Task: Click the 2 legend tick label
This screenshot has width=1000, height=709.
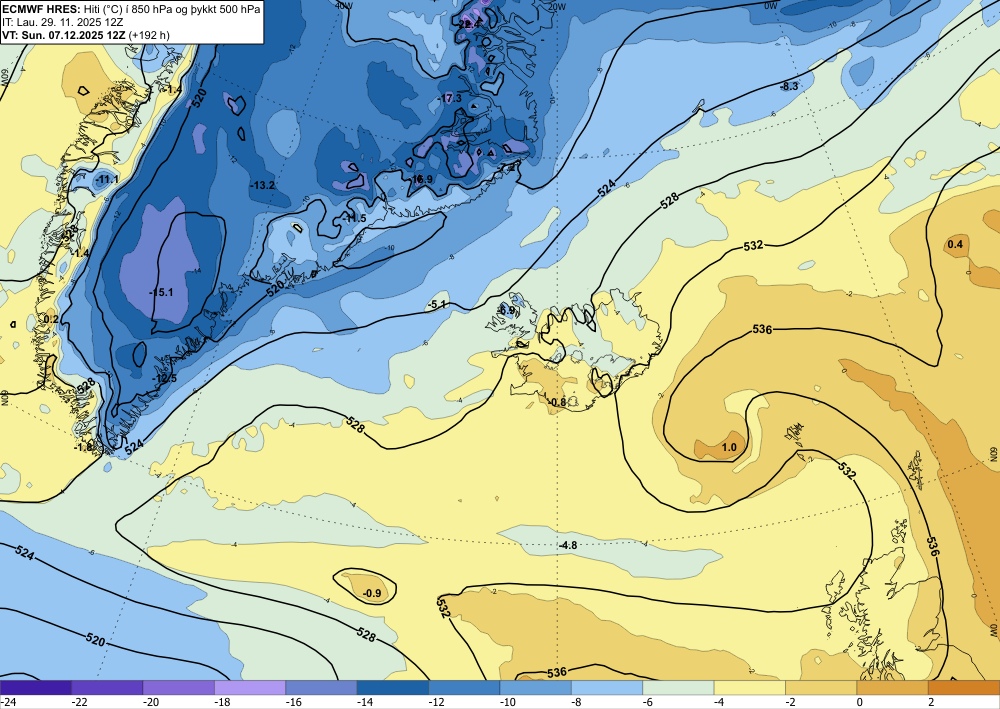Action: (930, 702)
